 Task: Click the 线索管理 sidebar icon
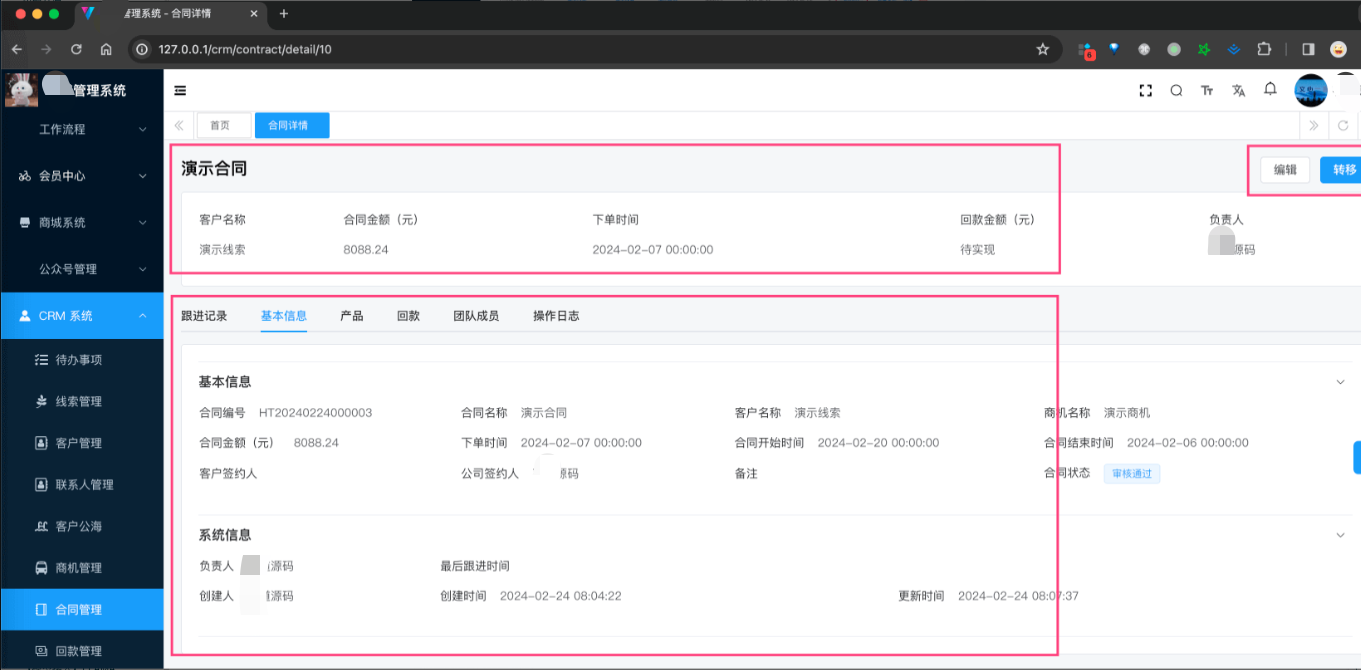coord(41,401)
